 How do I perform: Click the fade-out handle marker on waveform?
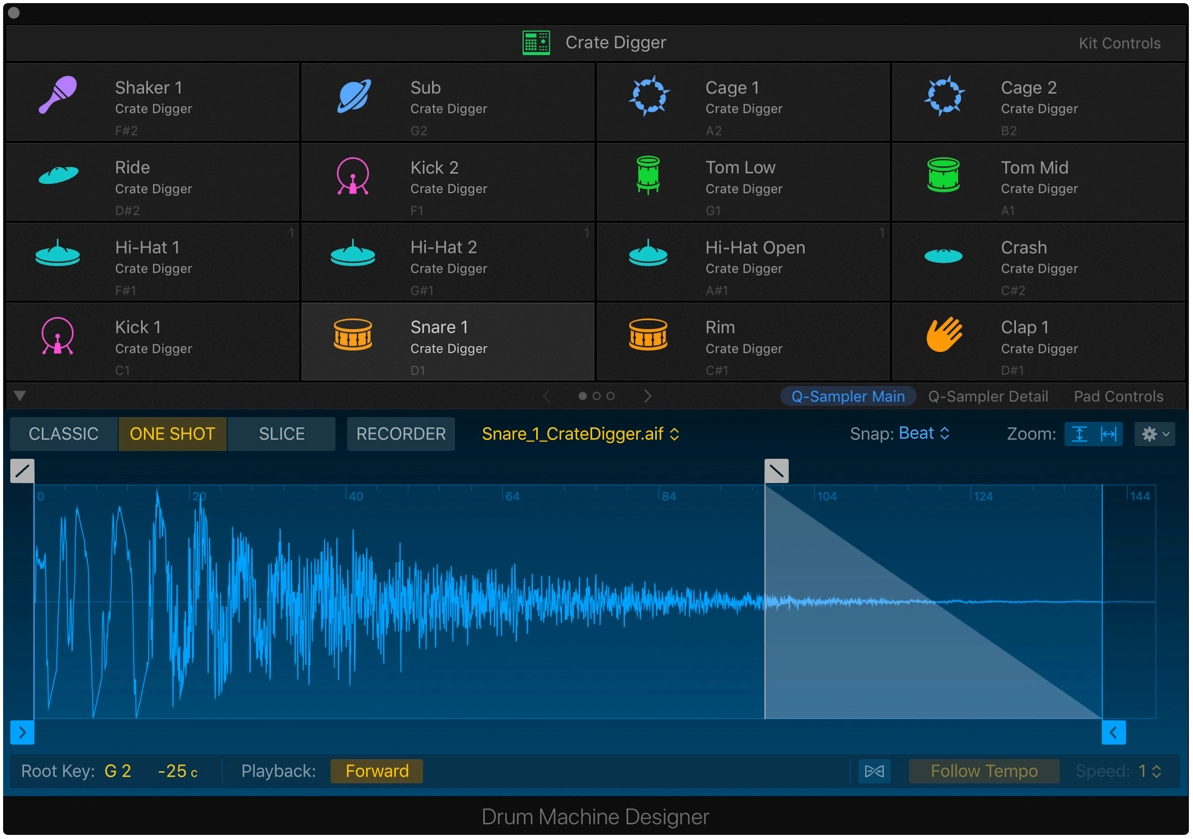click(776, 471)
